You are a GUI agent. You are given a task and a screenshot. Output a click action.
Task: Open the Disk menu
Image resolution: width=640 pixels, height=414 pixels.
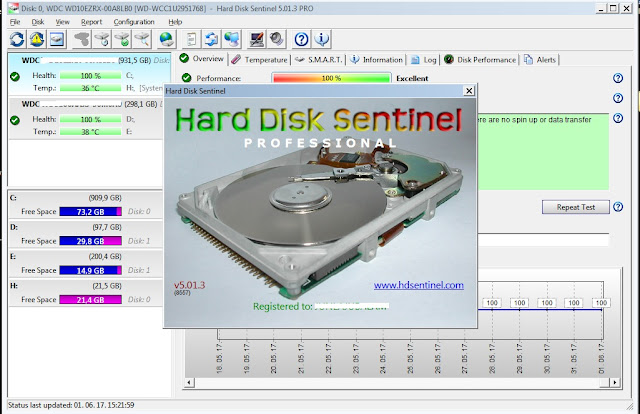(x=38, y=22)
